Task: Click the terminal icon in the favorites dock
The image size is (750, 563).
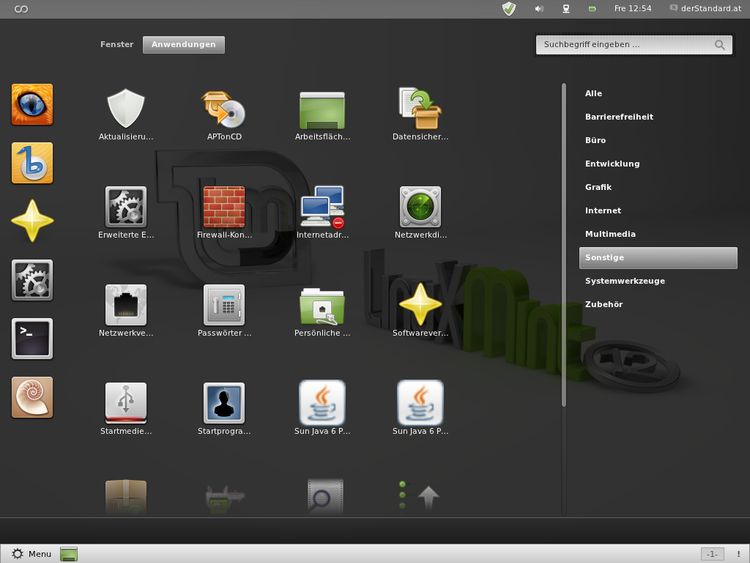Action: (x=32, y=339)
